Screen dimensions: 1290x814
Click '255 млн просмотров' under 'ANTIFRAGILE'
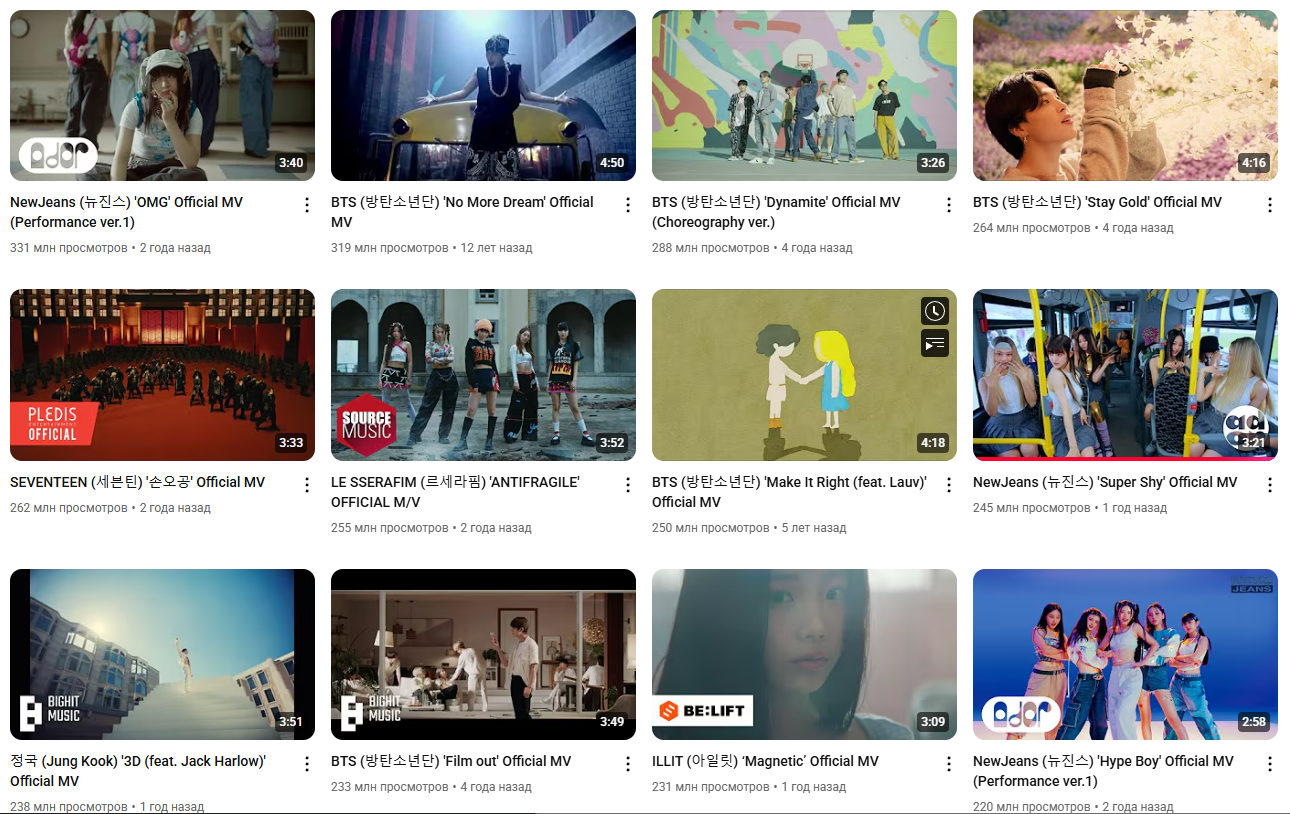pos(390,528)
